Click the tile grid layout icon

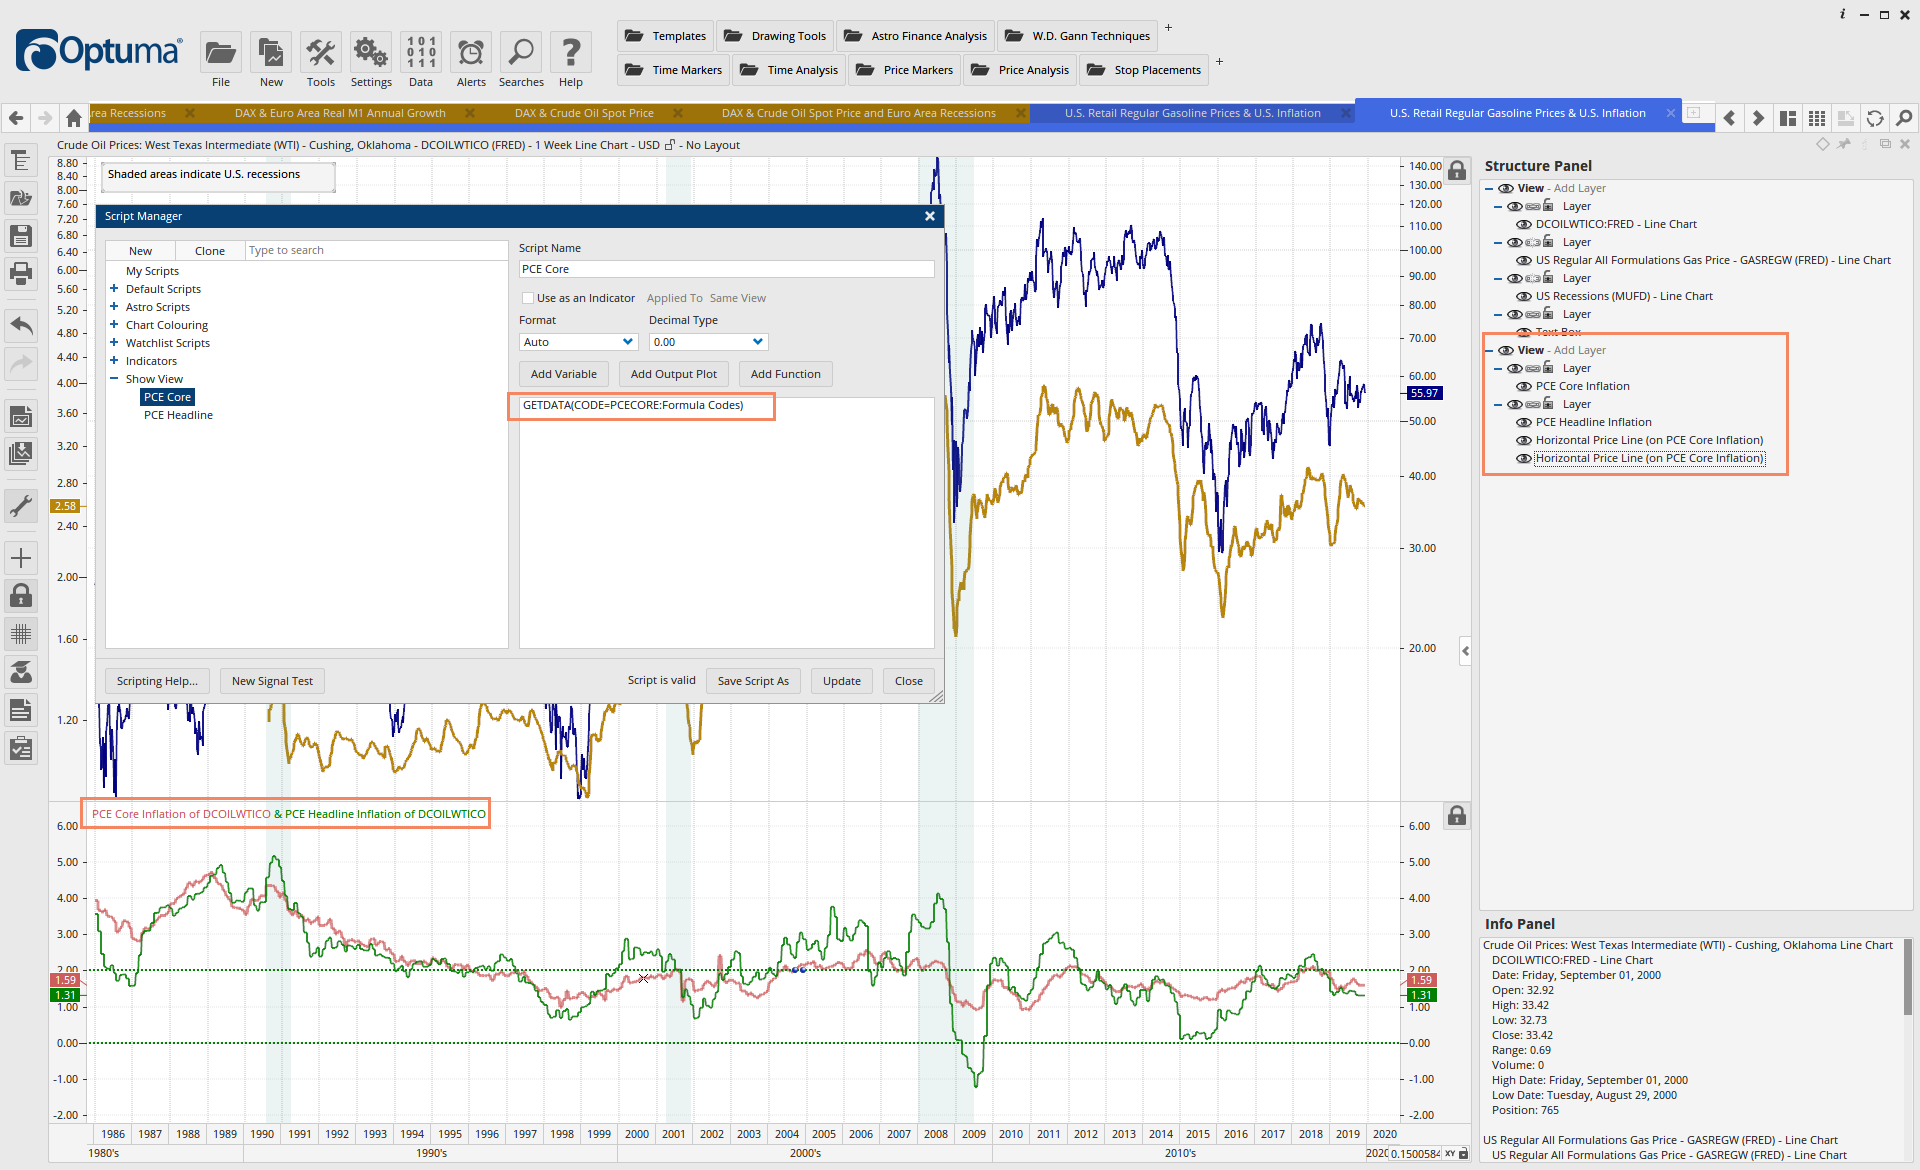[1817, 118]
